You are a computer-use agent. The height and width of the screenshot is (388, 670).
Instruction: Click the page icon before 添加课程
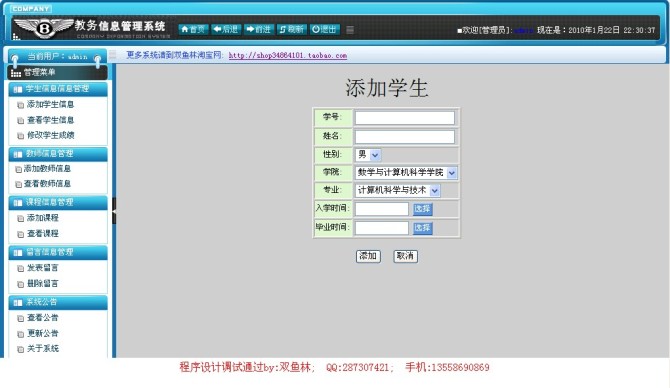point(20,219)
